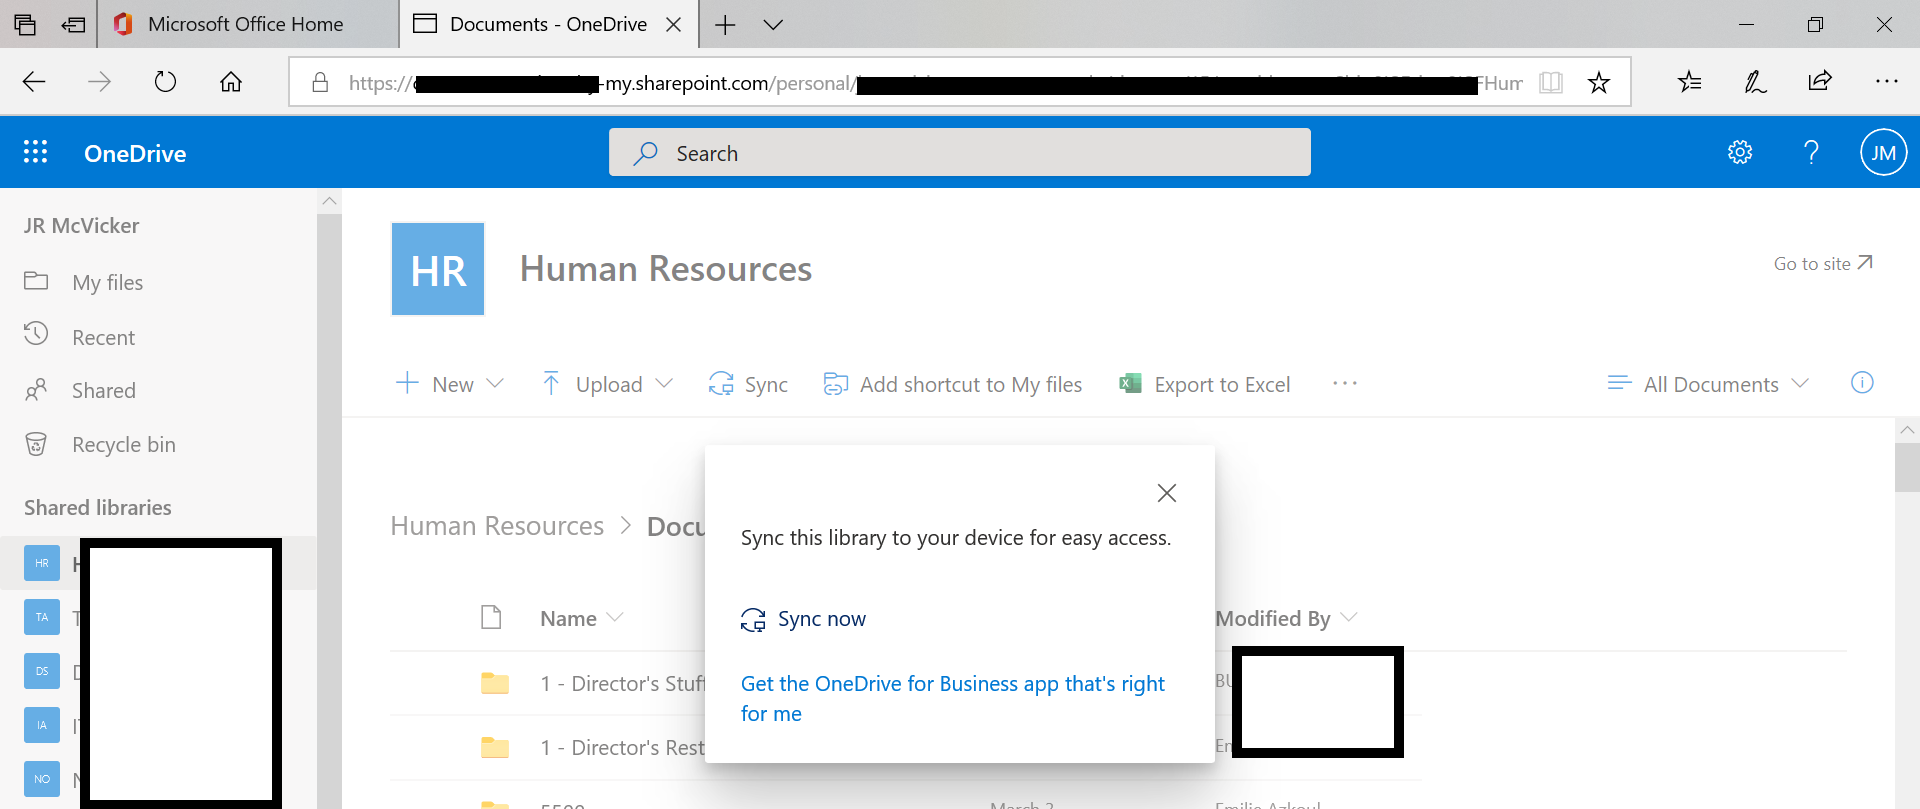Viewport: 1920px width, 809px height.
Task: Click the browser share icon
Action: coord(1820,81)
